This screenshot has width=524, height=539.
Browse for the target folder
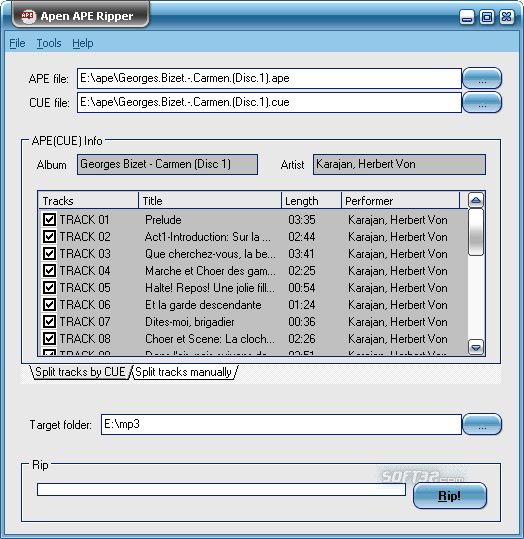pos(482,424)
